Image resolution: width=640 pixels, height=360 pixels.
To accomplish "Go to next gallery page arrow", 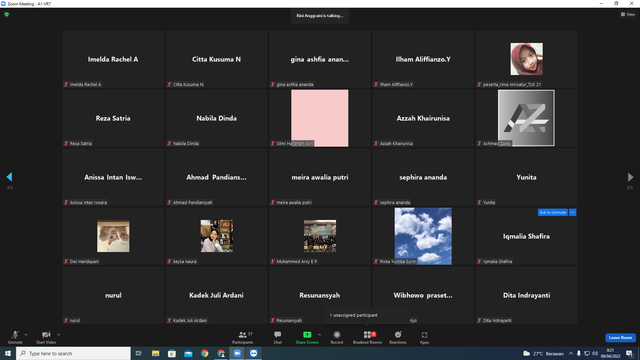I will (x=630, y=177).
